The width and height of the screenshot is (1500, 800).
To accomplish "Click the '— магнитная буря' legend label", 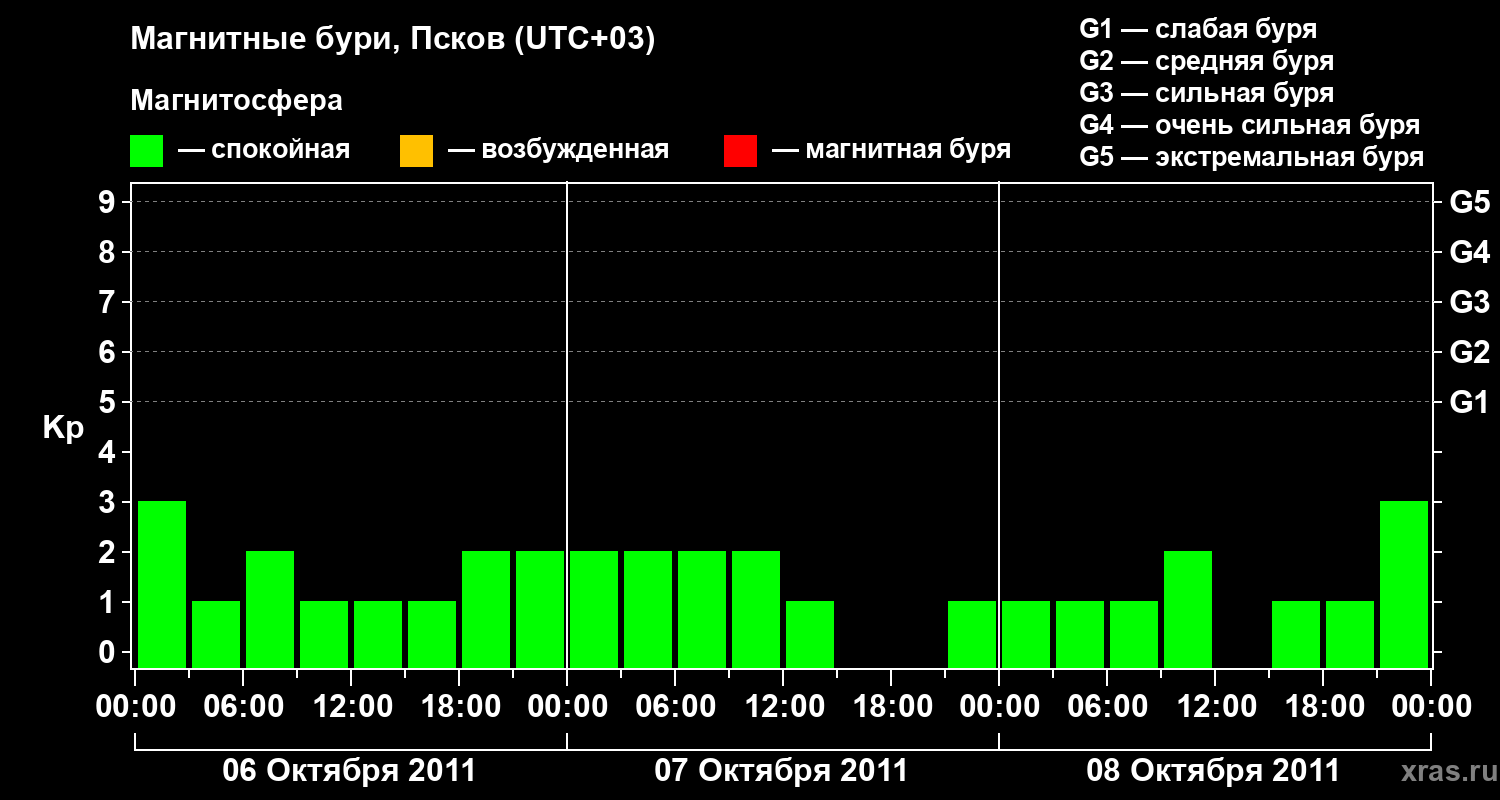I will (x=892, y=150).
